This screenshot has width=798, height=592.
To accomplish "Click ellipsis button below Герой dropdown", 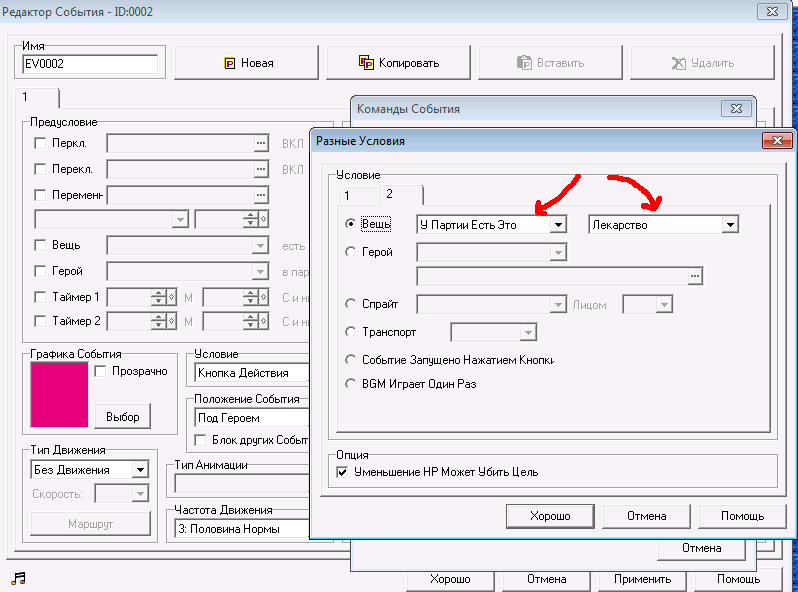I will [695, 276].
